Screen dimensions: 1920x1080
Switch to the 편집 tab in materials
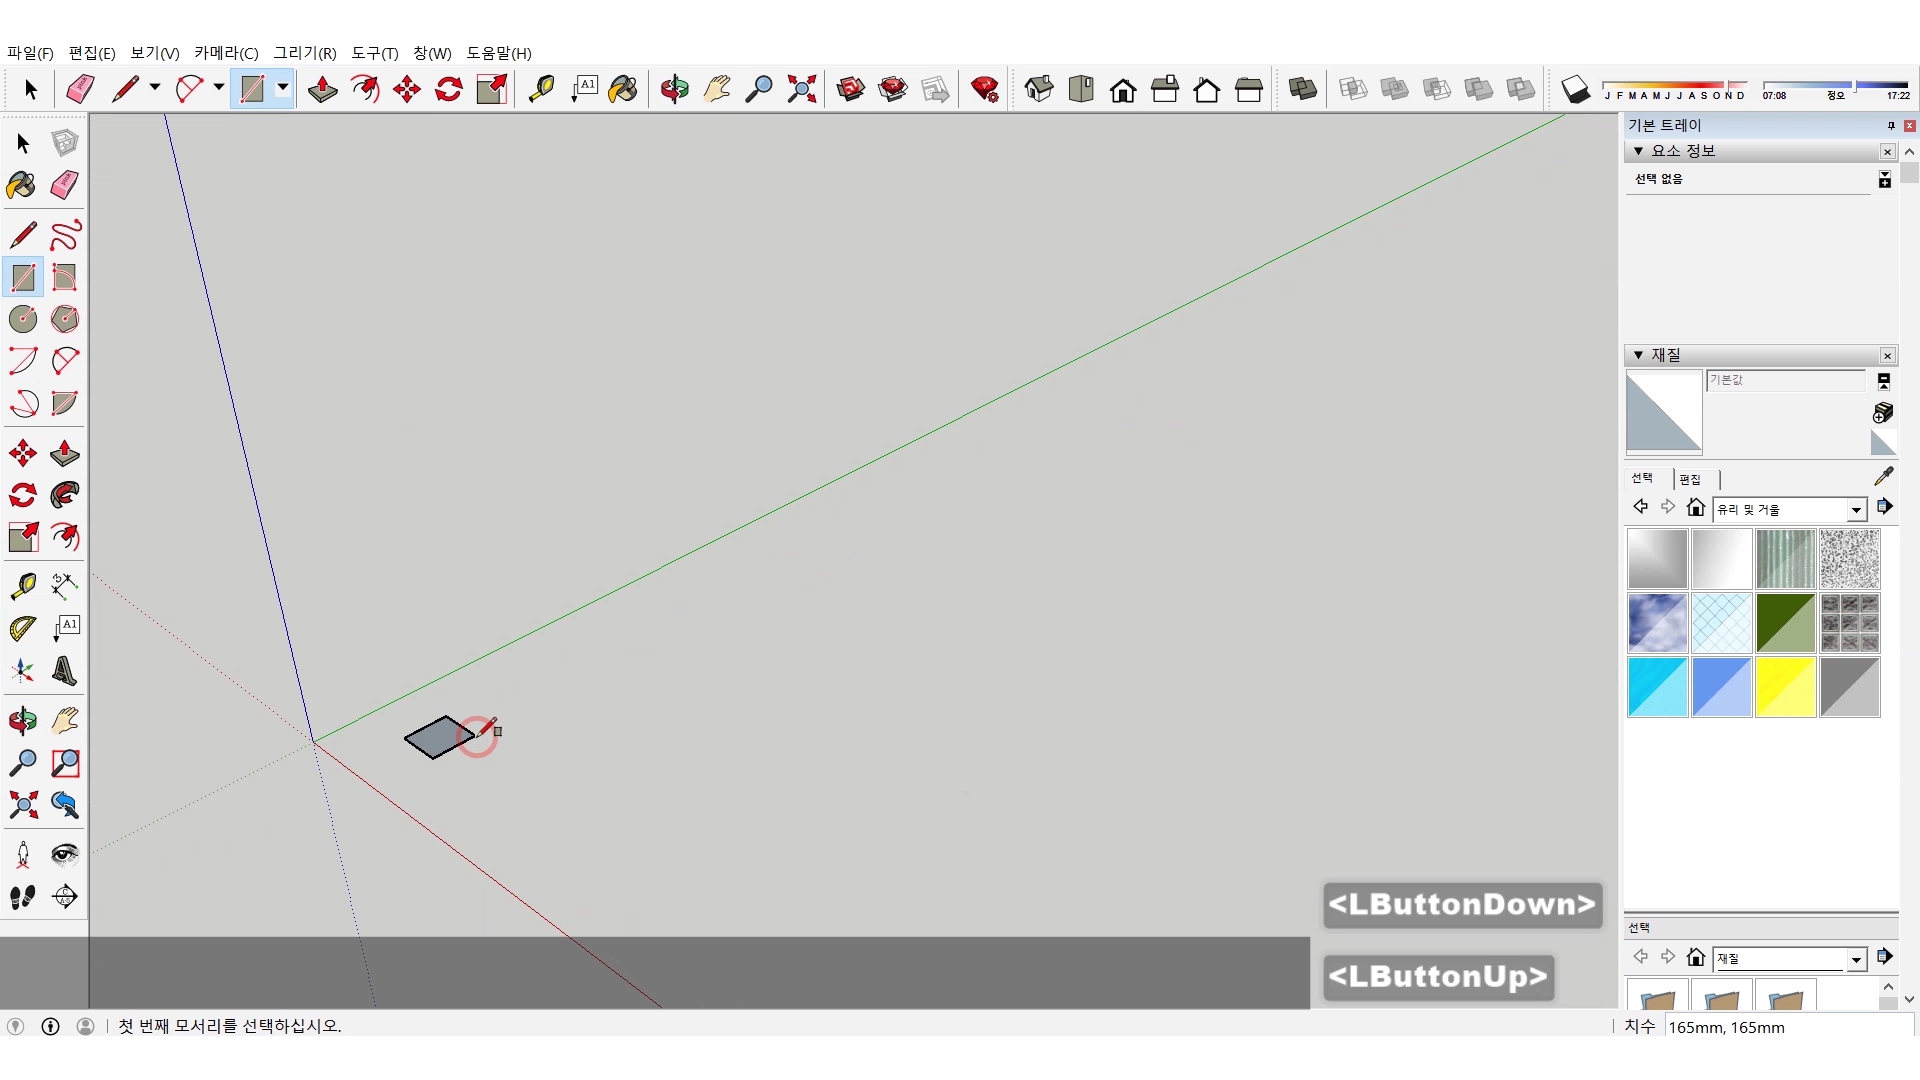[1690, 479]
